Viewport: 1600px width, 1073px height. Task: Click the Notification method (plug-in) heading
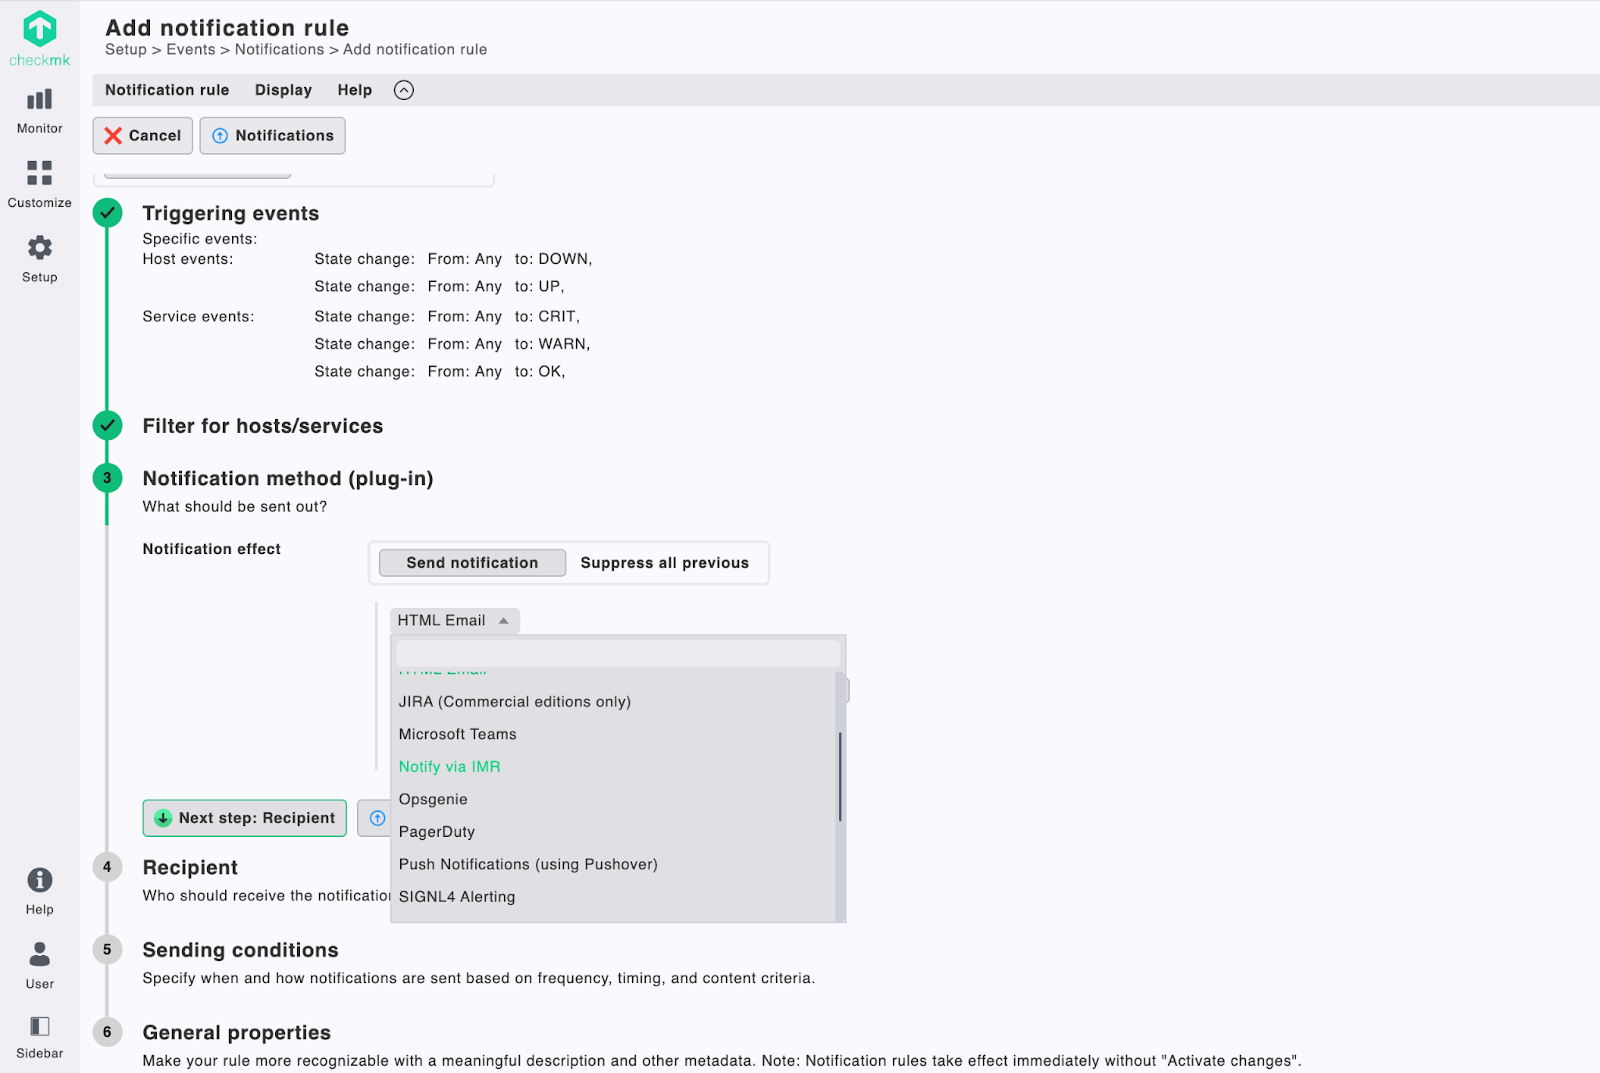(x=288, y=479)
